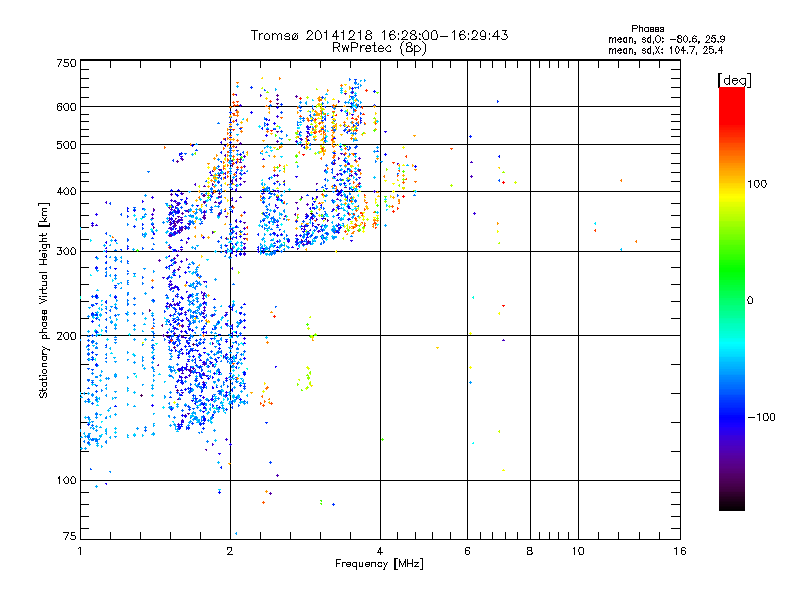Click the colorbar tick label '0'
The height and width of the screenshot is (600, 800).
[750, 301]
